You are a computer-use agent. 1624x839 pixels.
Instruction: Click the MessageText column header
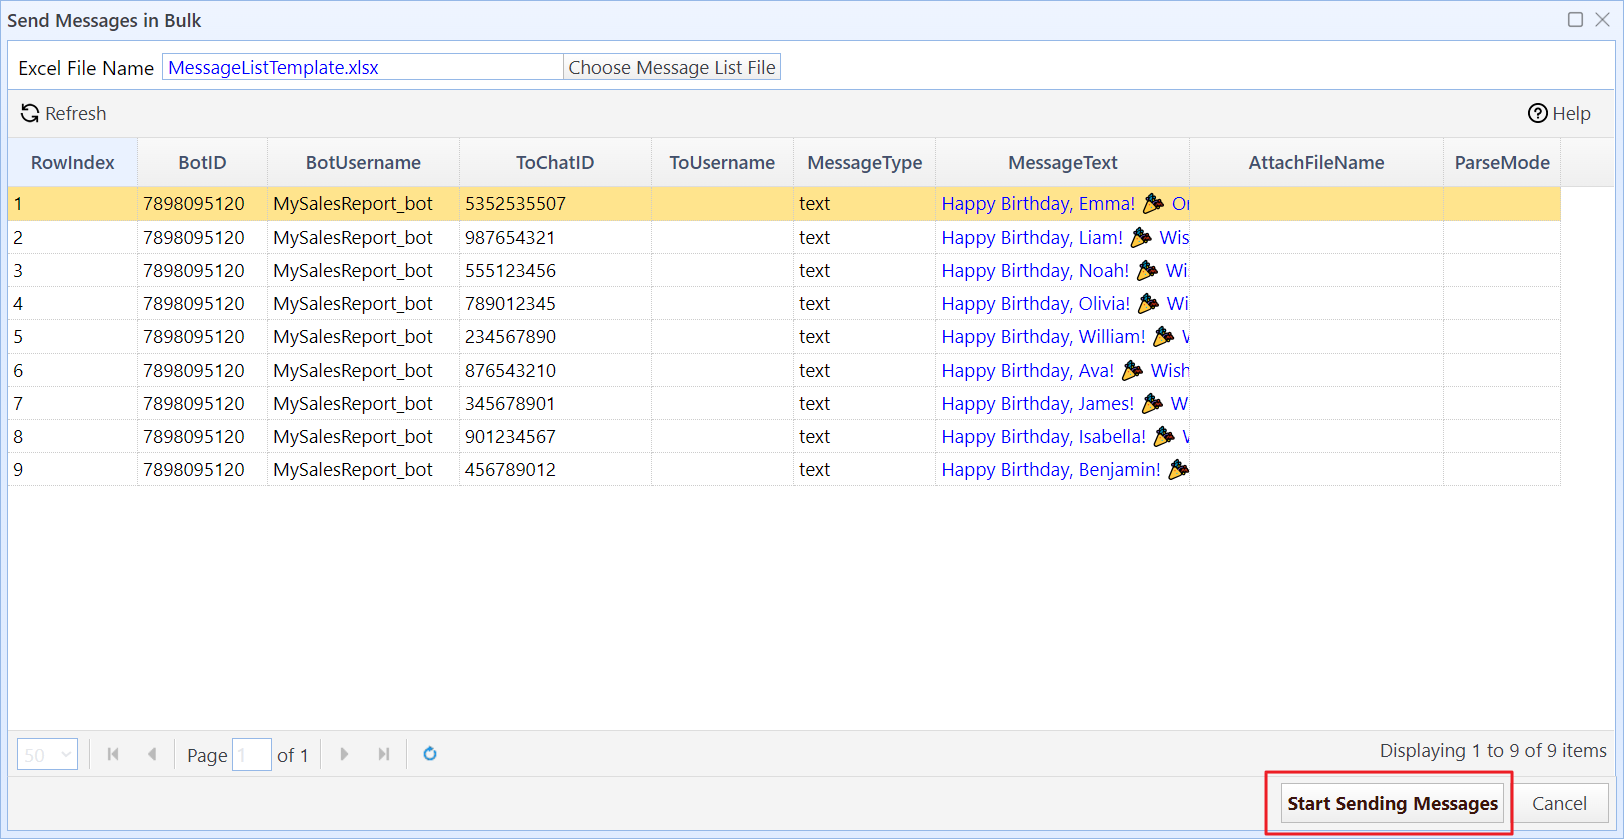point(1062,163)
